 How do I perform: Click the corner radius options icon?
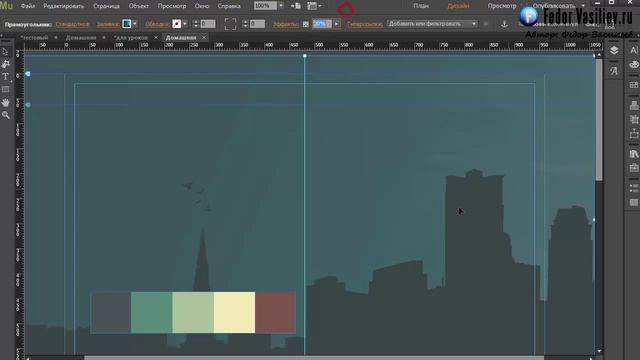(230, 24)
